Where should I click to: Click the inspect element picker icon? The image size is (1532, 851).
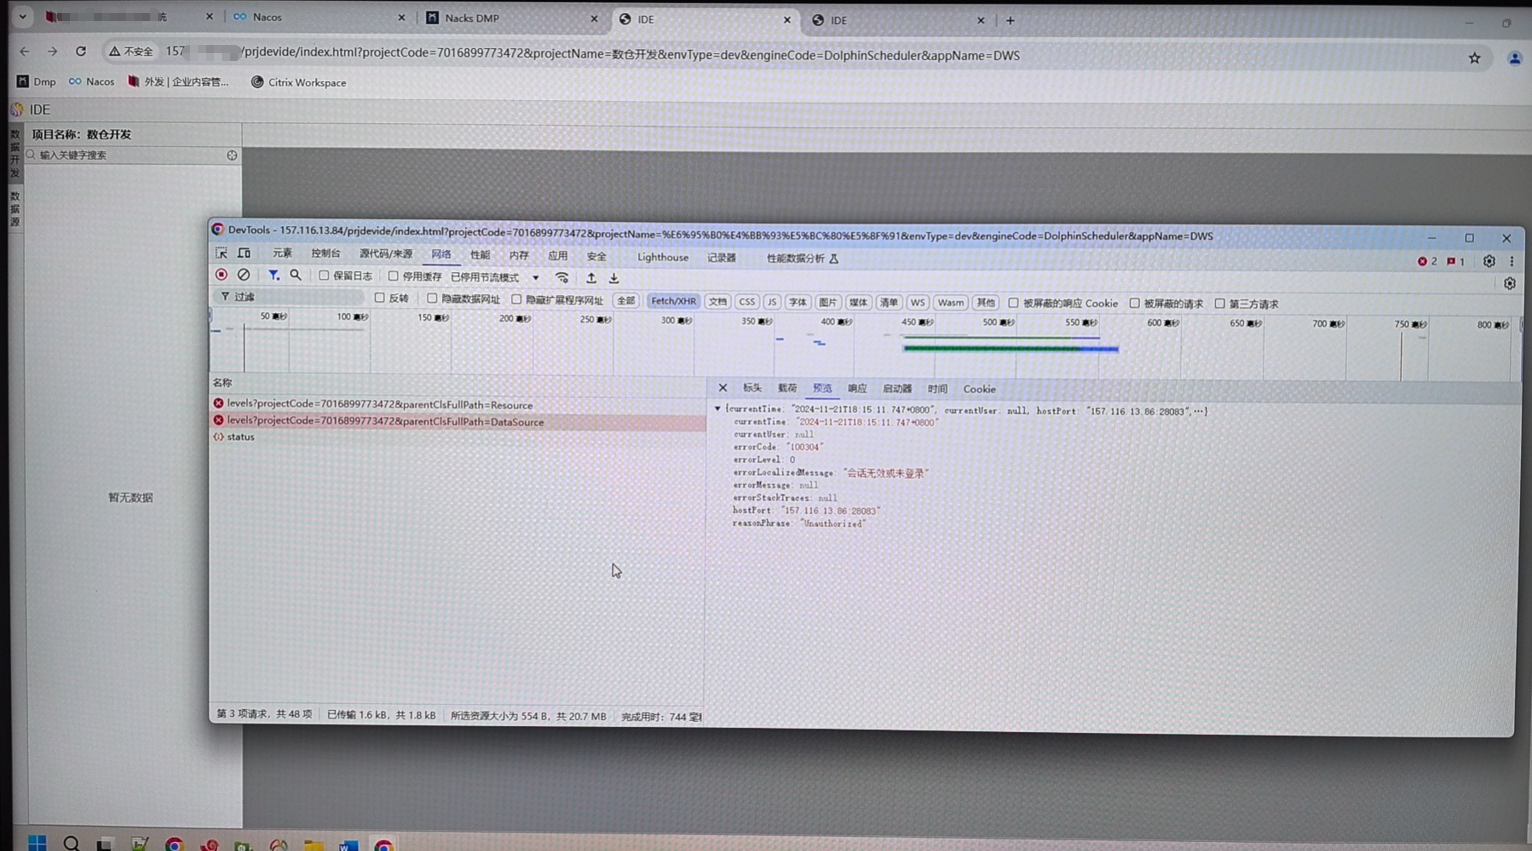click(221, 254)
